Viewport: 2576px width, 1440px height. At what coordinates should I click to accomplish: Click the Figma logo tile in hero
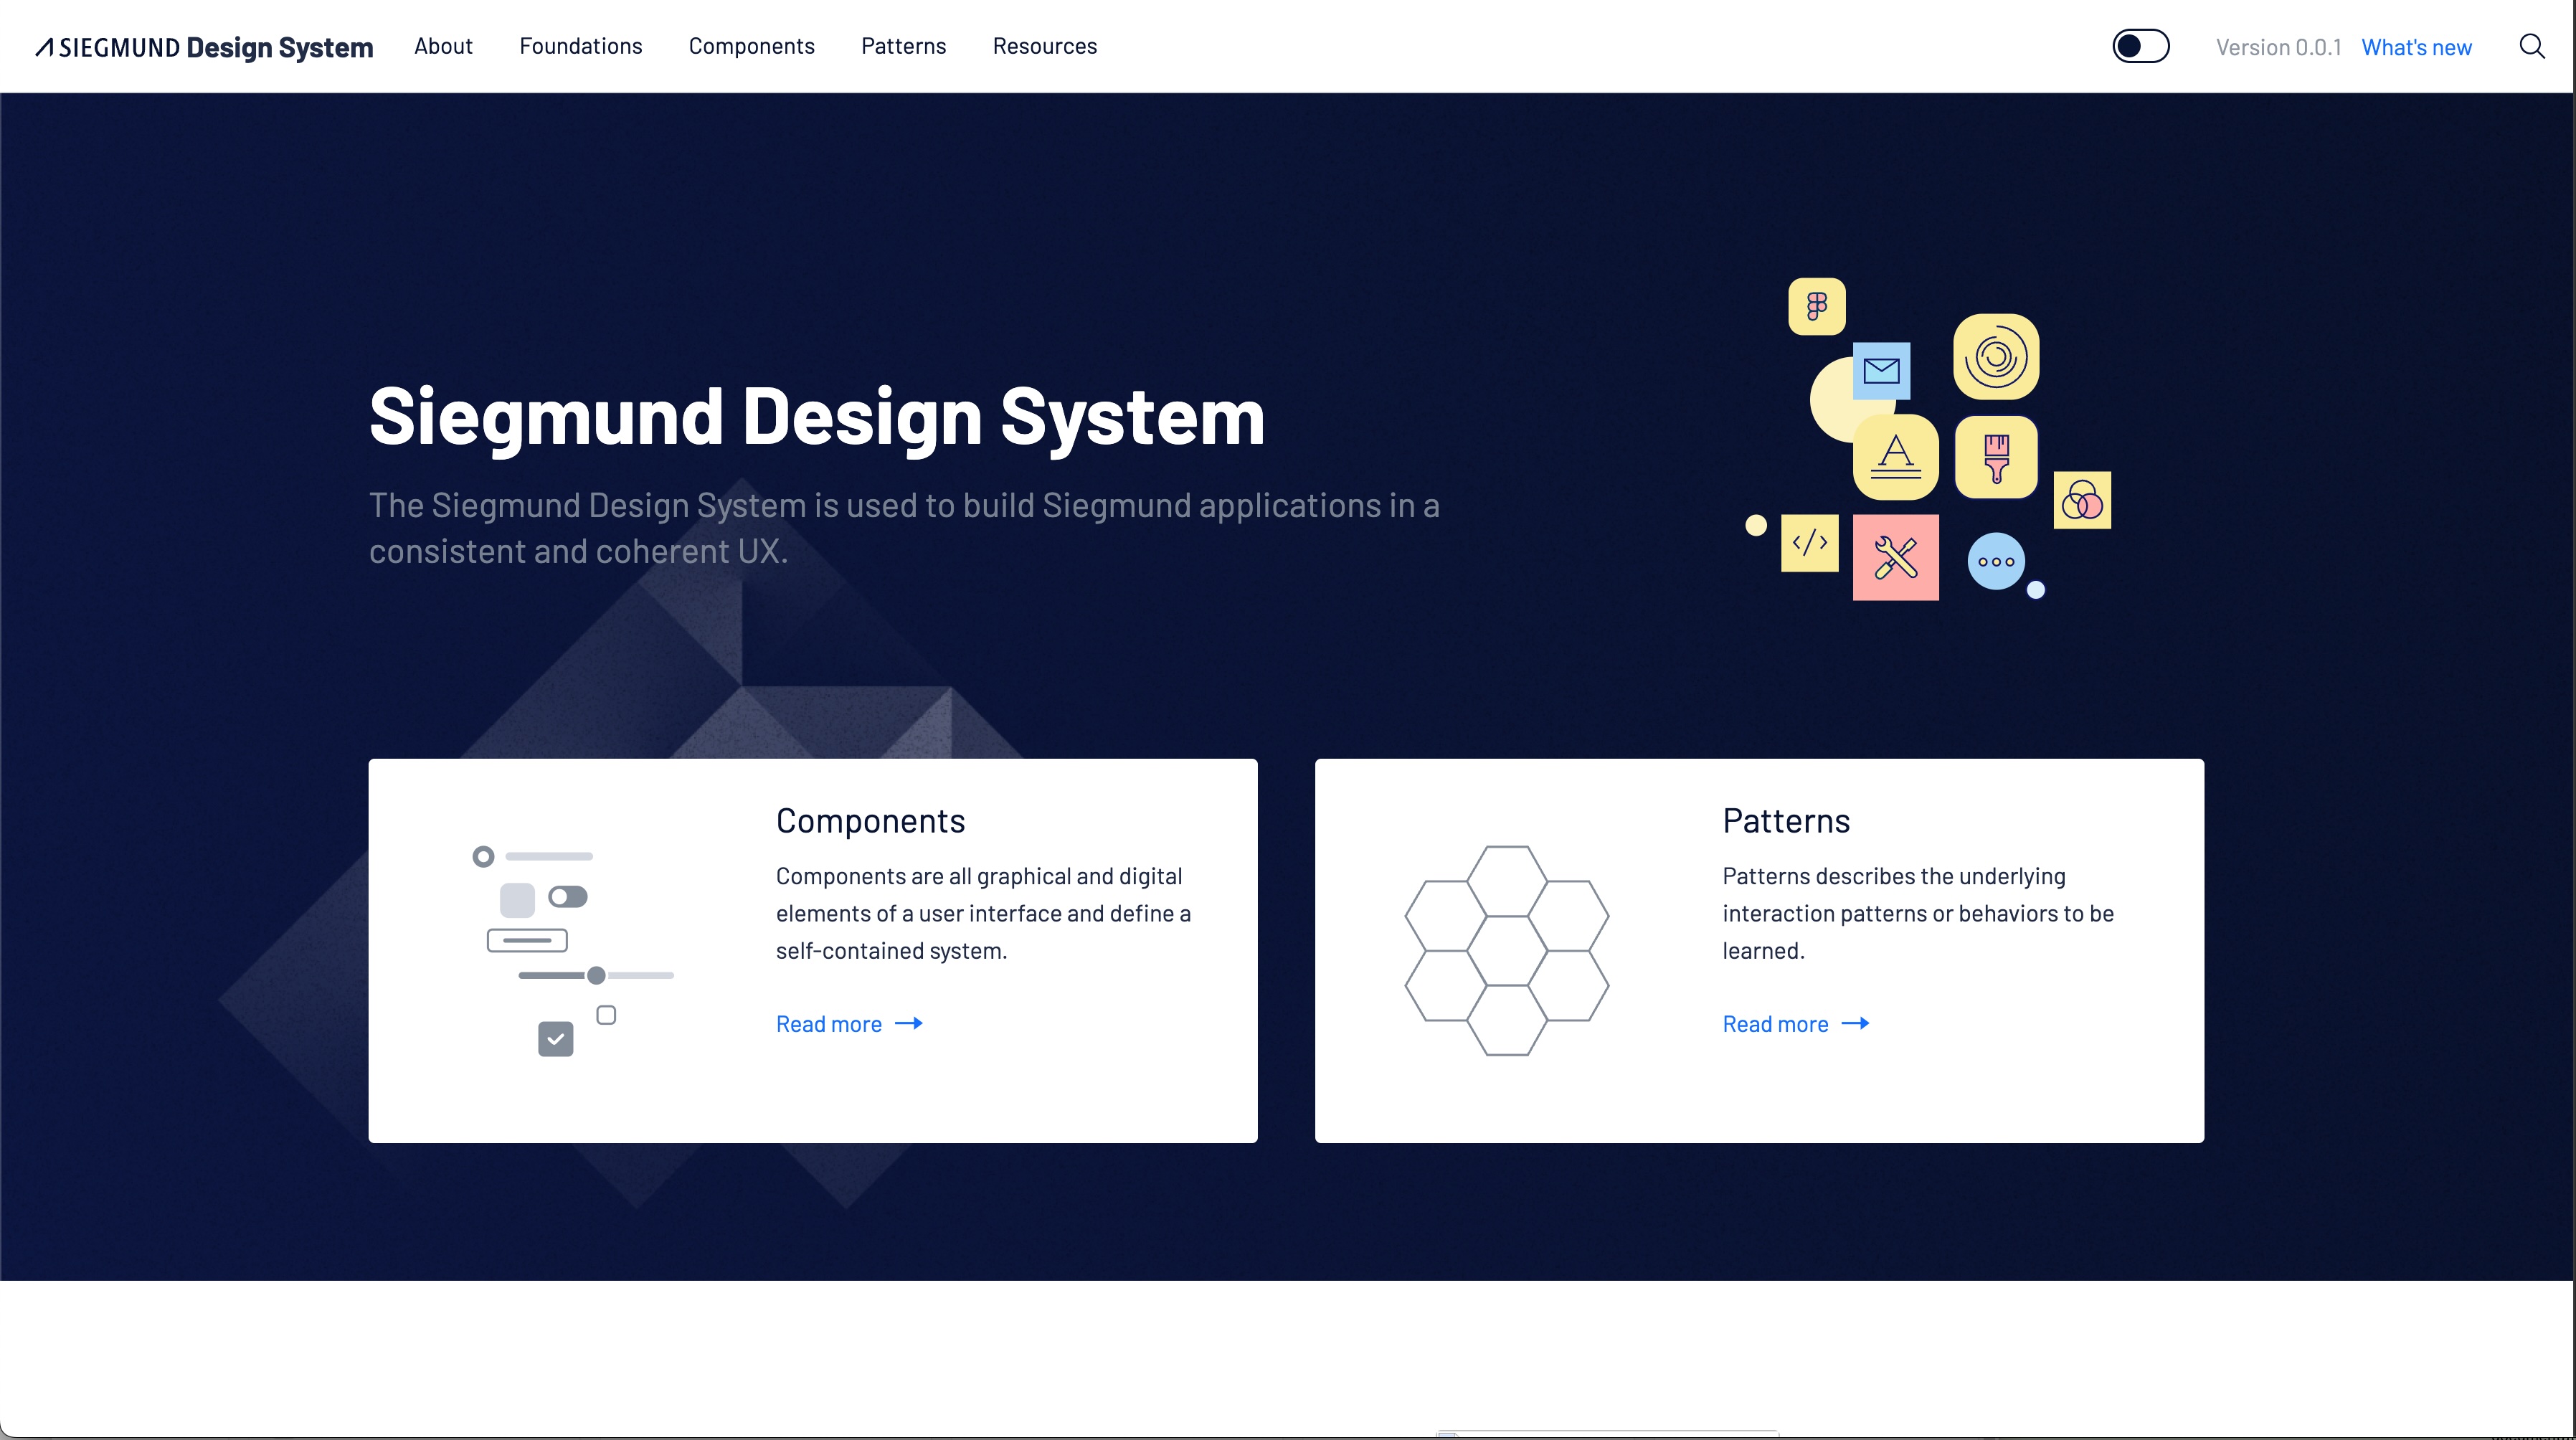coord(1816,306)
